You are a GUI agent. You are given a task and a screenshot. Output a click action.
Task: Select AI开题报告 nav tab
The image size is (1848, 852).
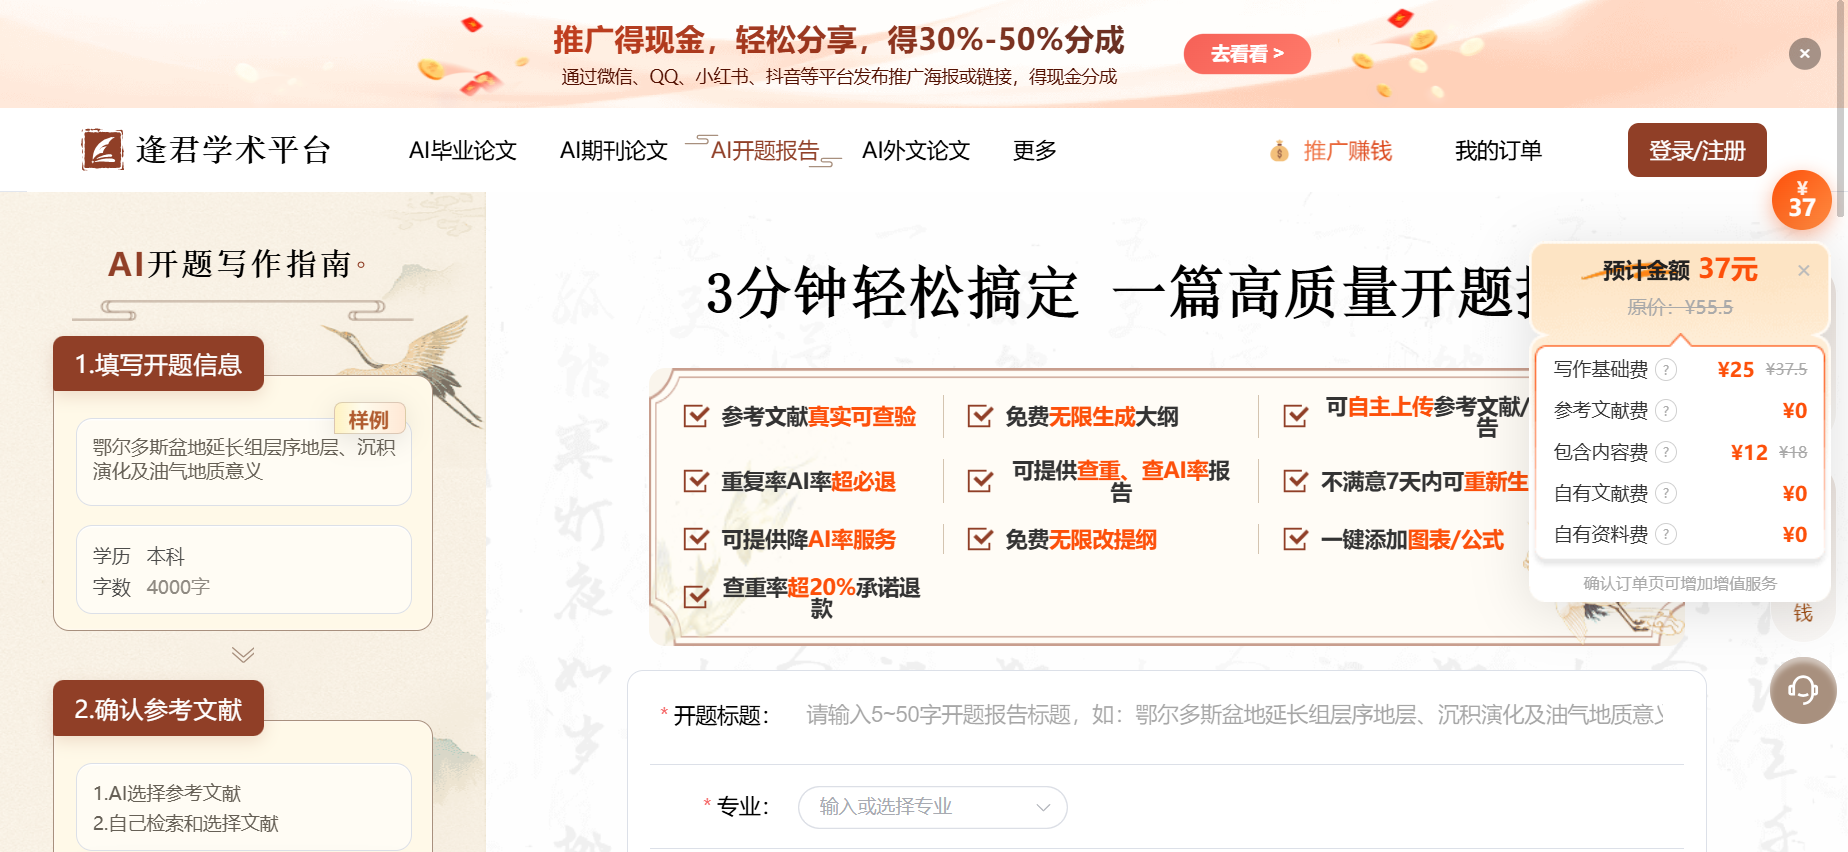tap(765, 151)
